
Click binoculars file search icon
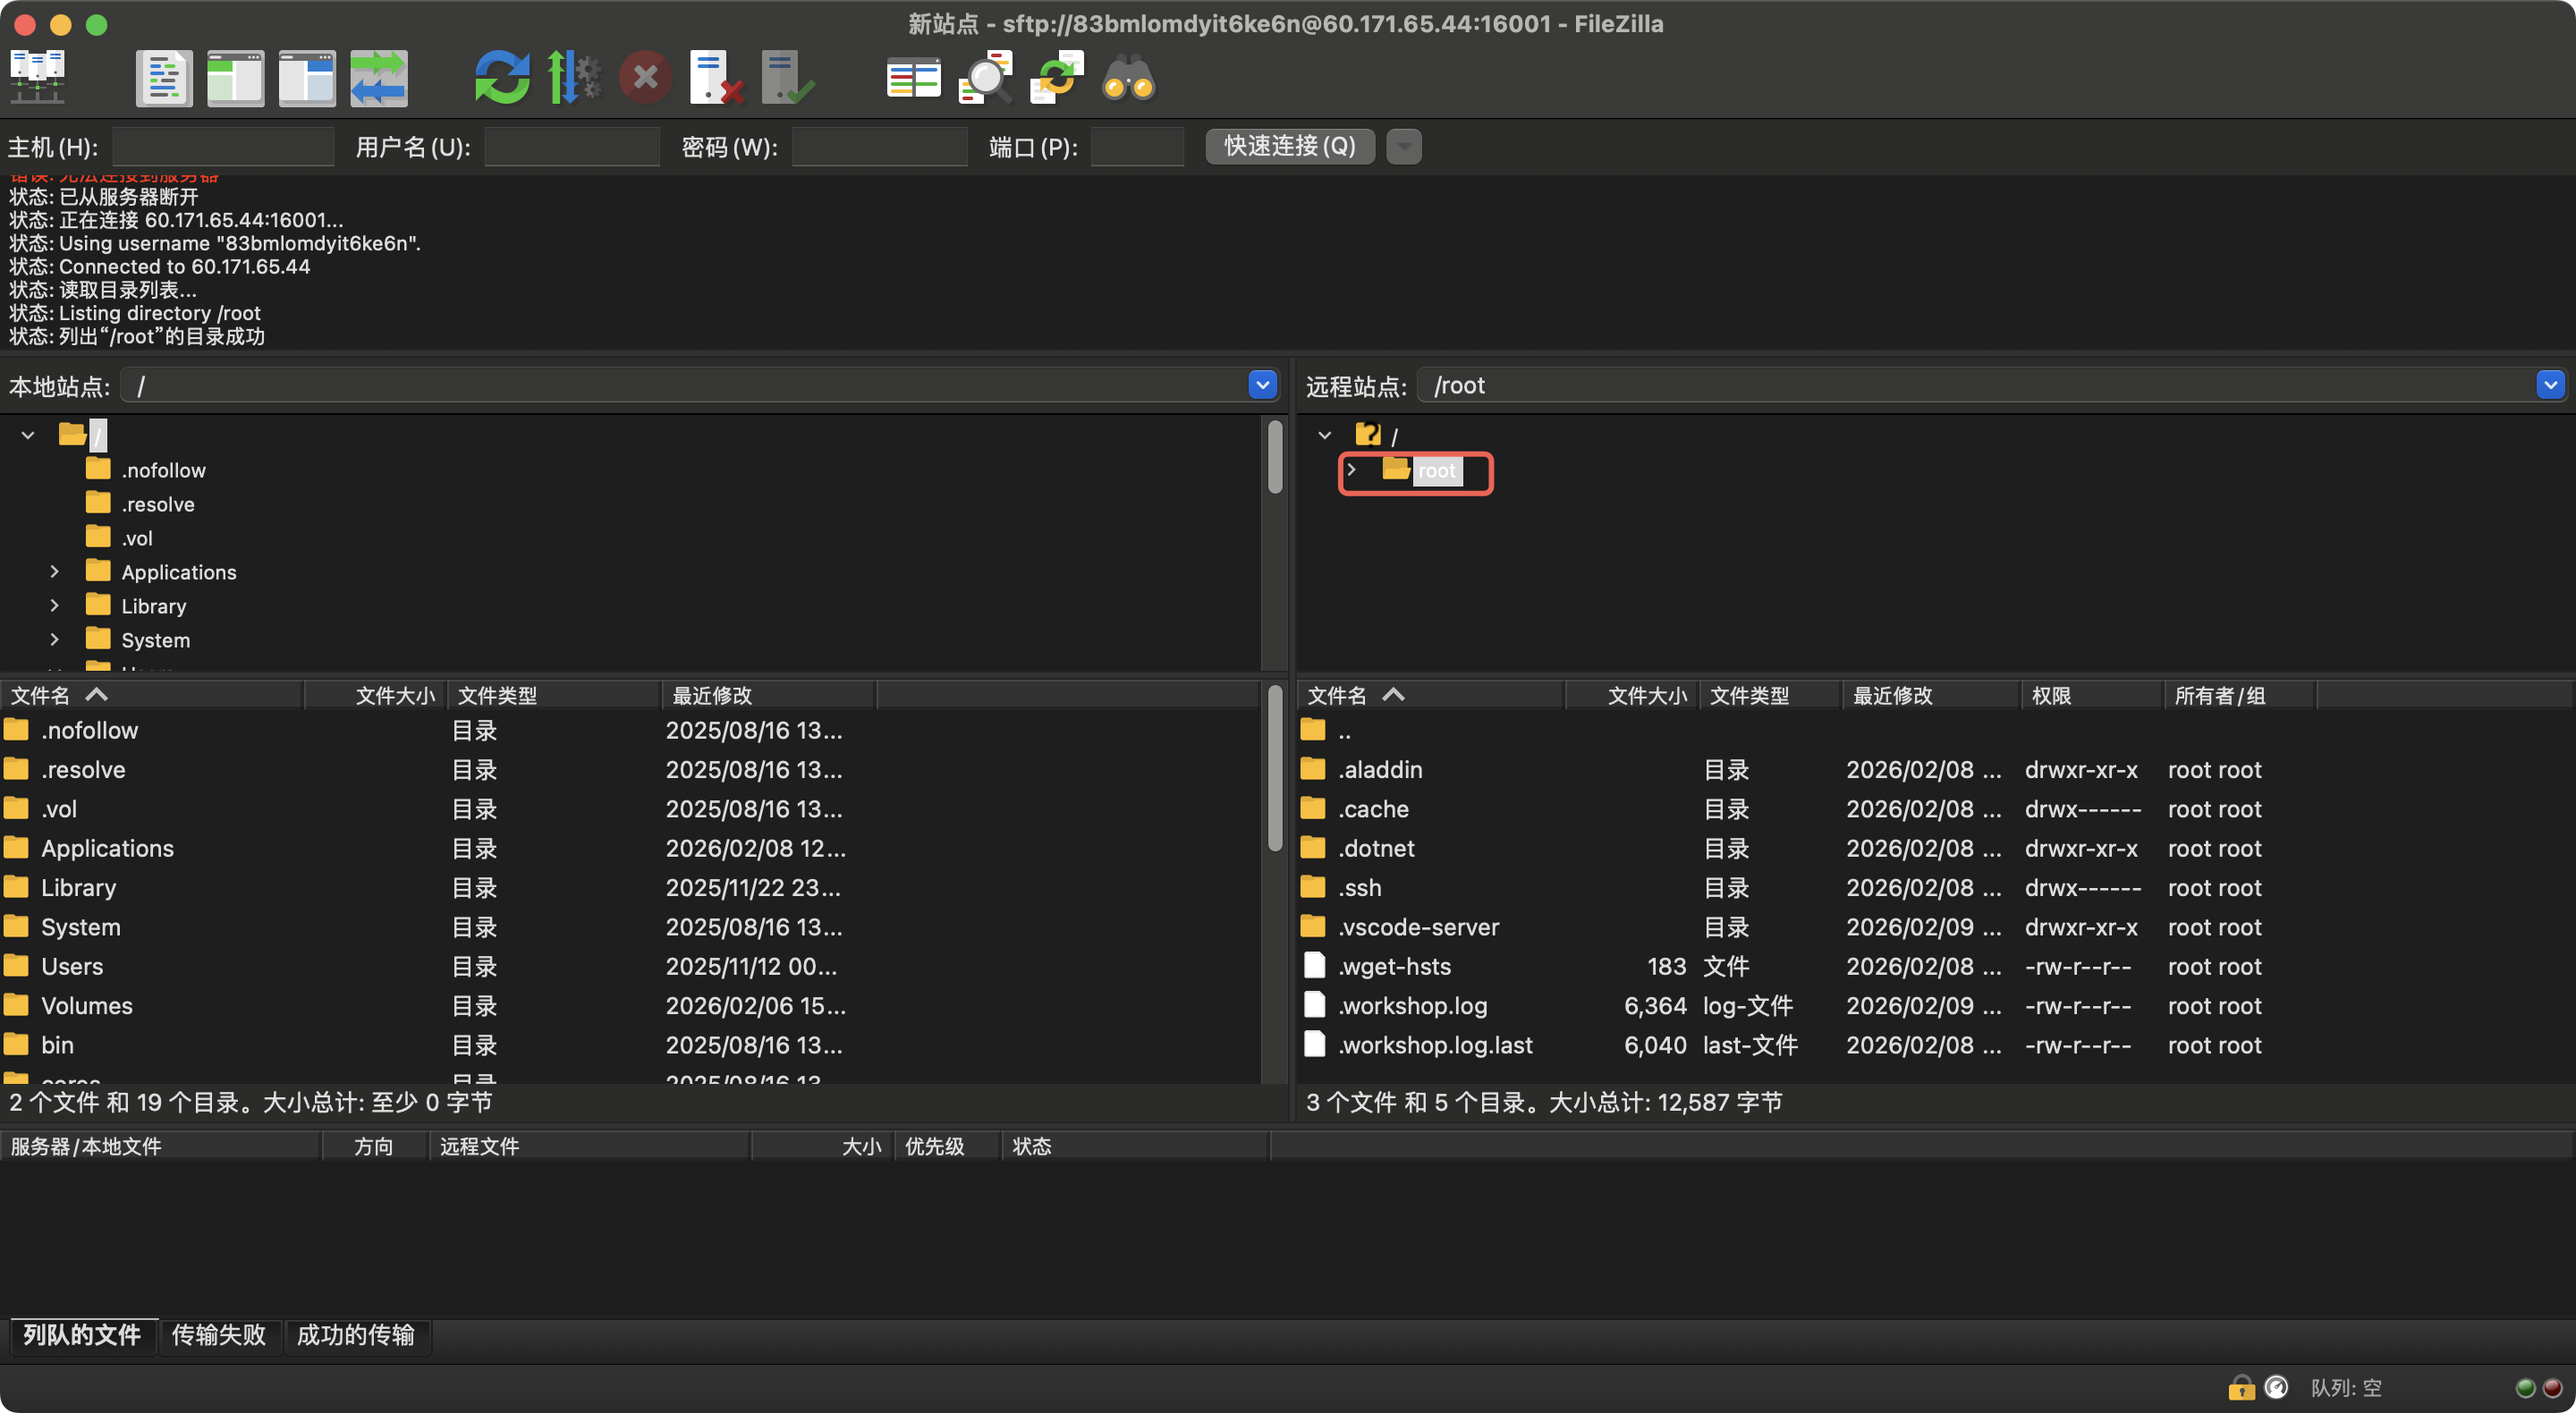(x=1128, y=77)
